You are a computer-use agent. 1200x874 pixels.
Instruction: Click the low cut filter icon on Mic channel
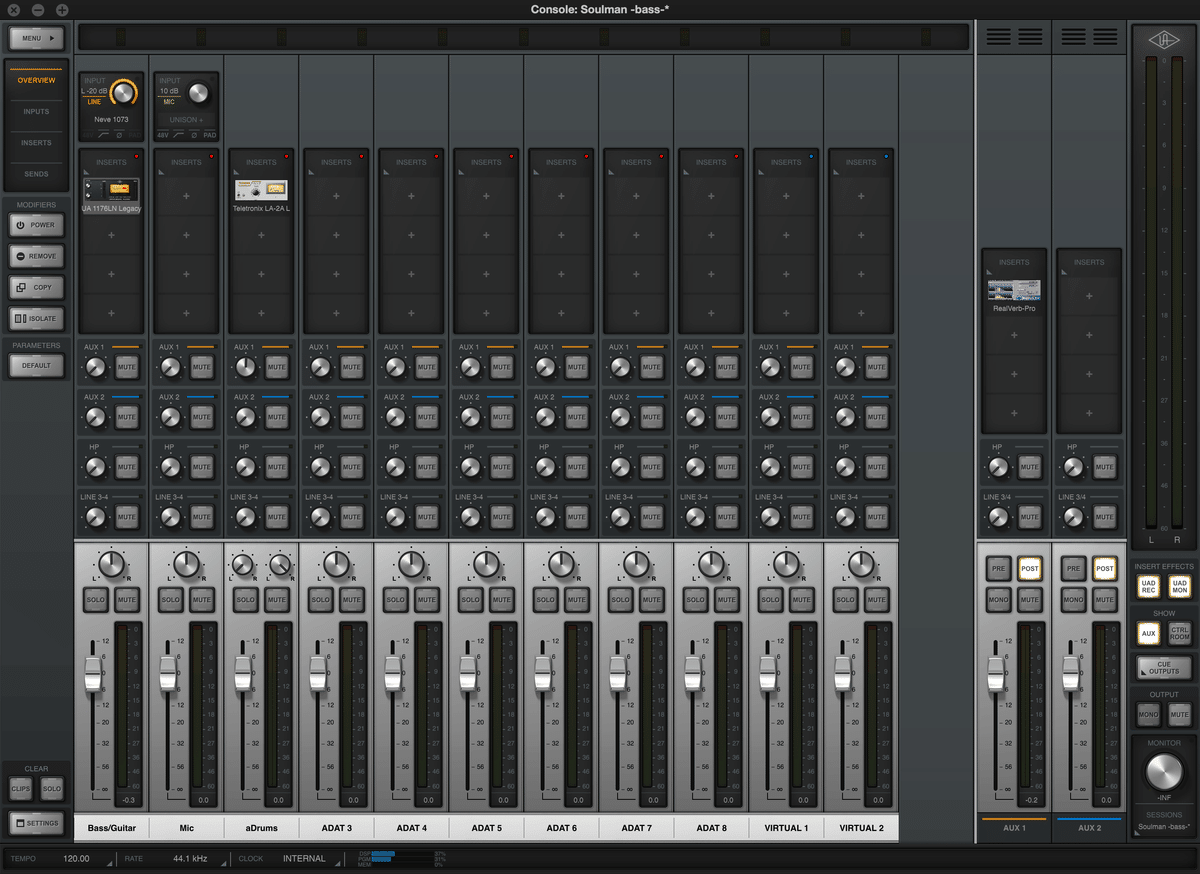click(x=178, y=135)
